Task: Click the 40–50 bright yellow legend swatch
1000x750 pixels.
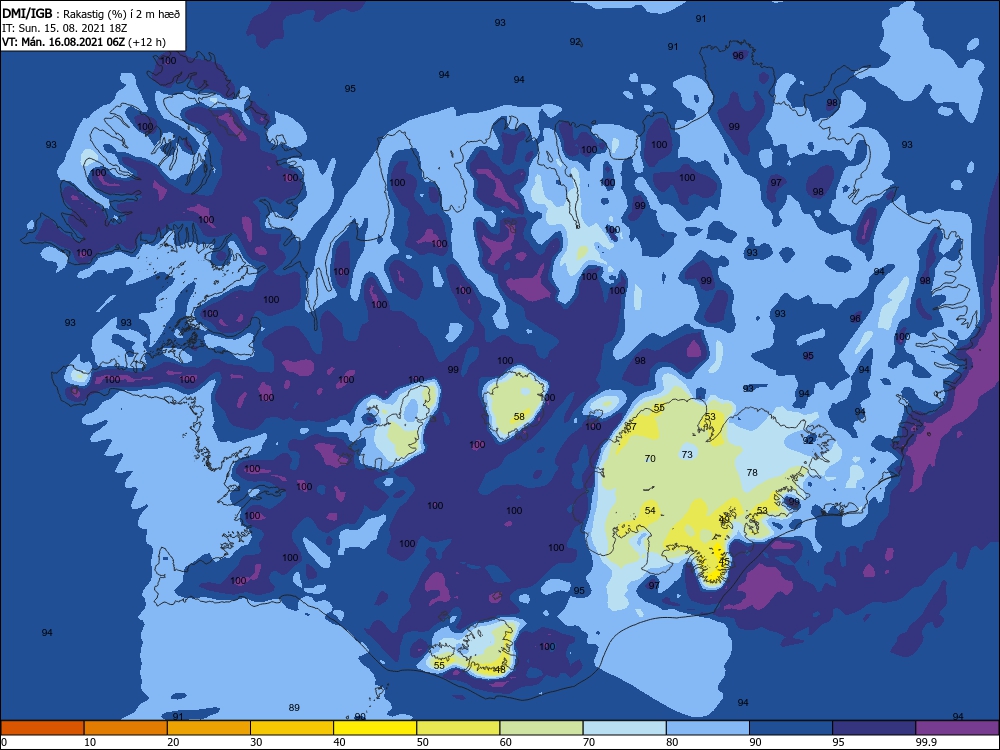Action: click(x=375, y=728)
